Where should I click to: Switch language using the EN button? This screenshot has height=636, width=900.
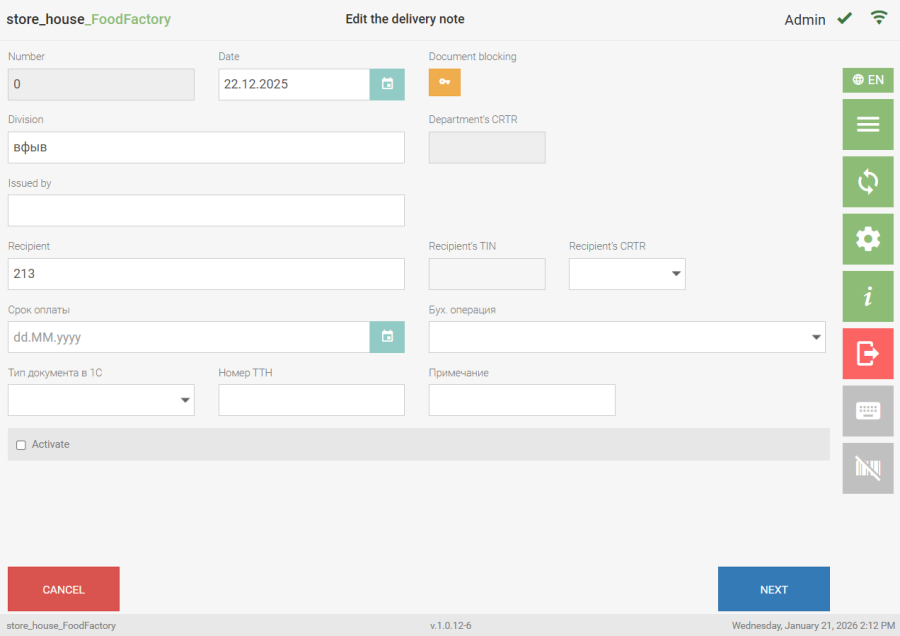point(867,80)
